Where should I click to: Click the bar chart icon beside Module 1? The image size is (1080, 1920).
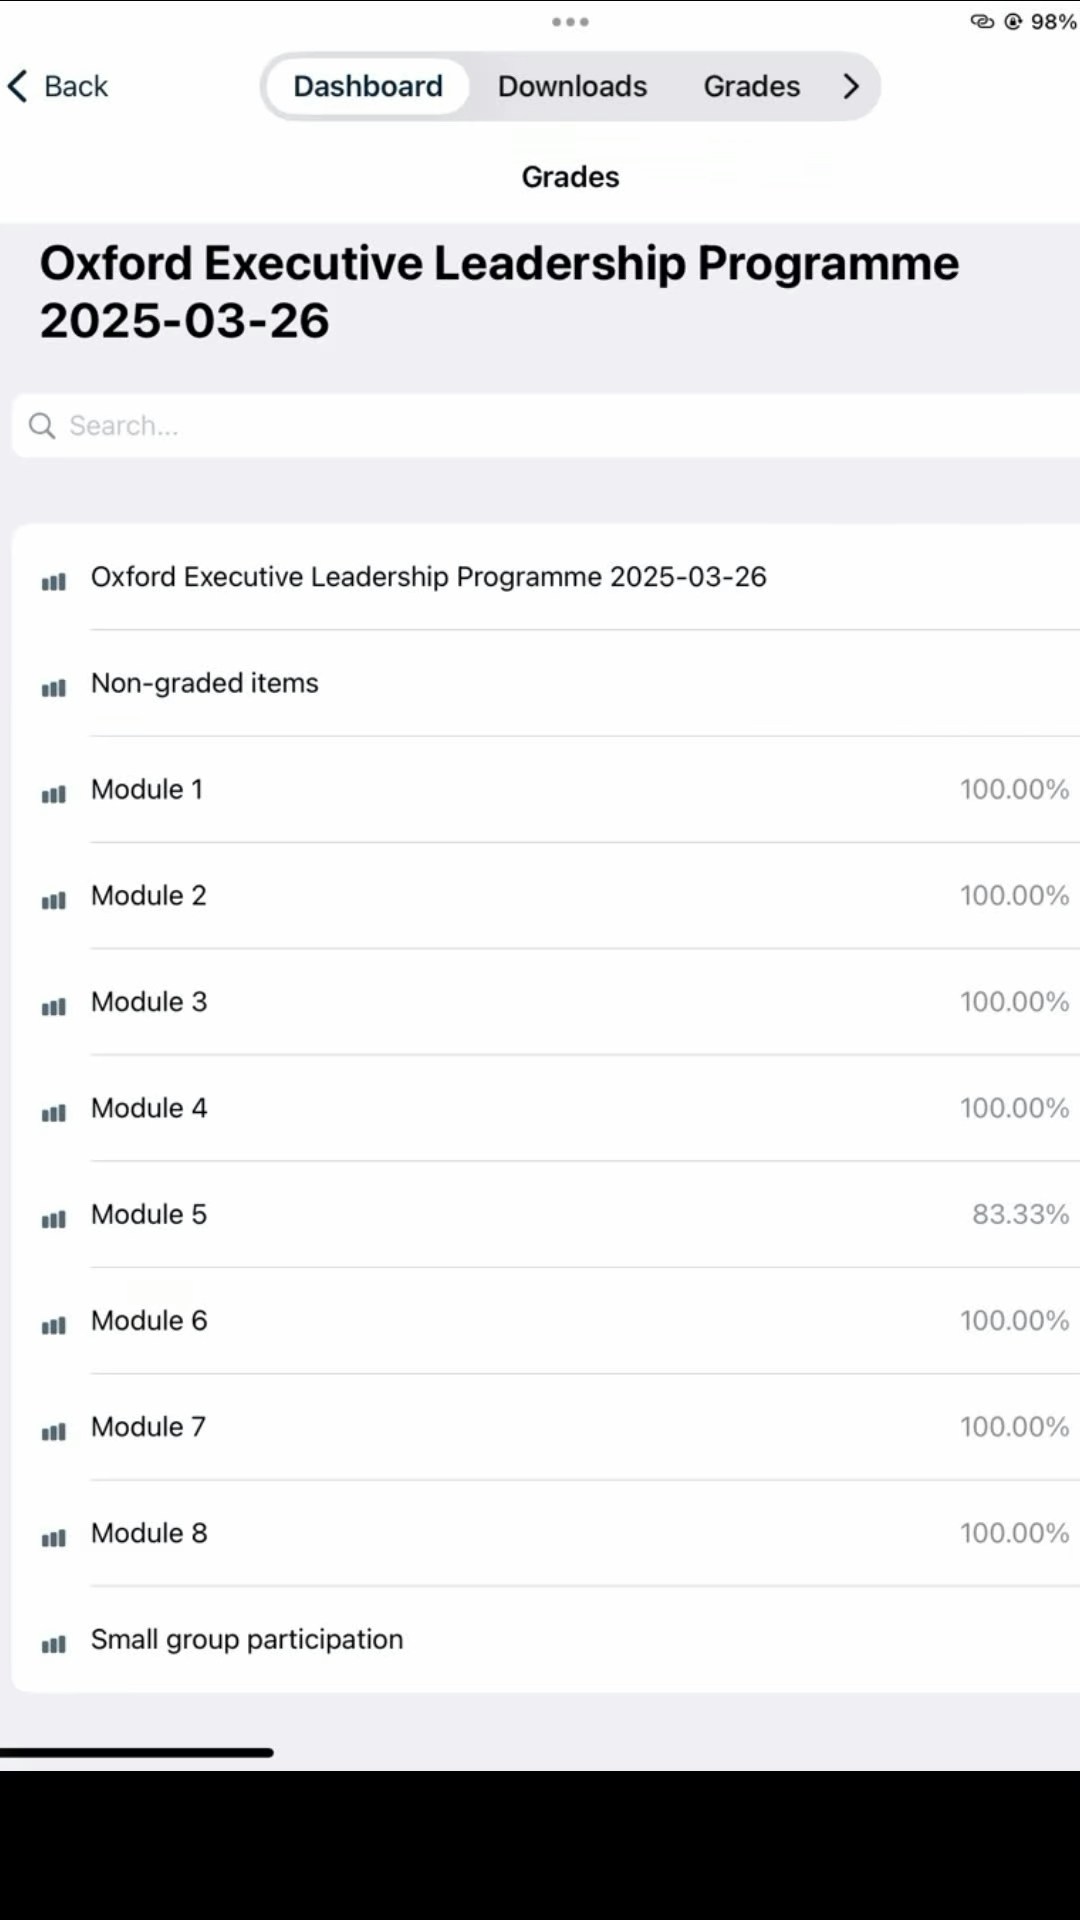point(54,794)
